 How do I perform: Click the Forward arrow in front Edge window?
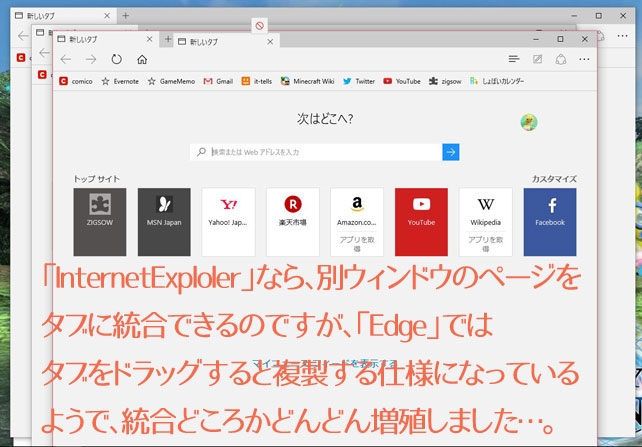(x=91, y=59)
